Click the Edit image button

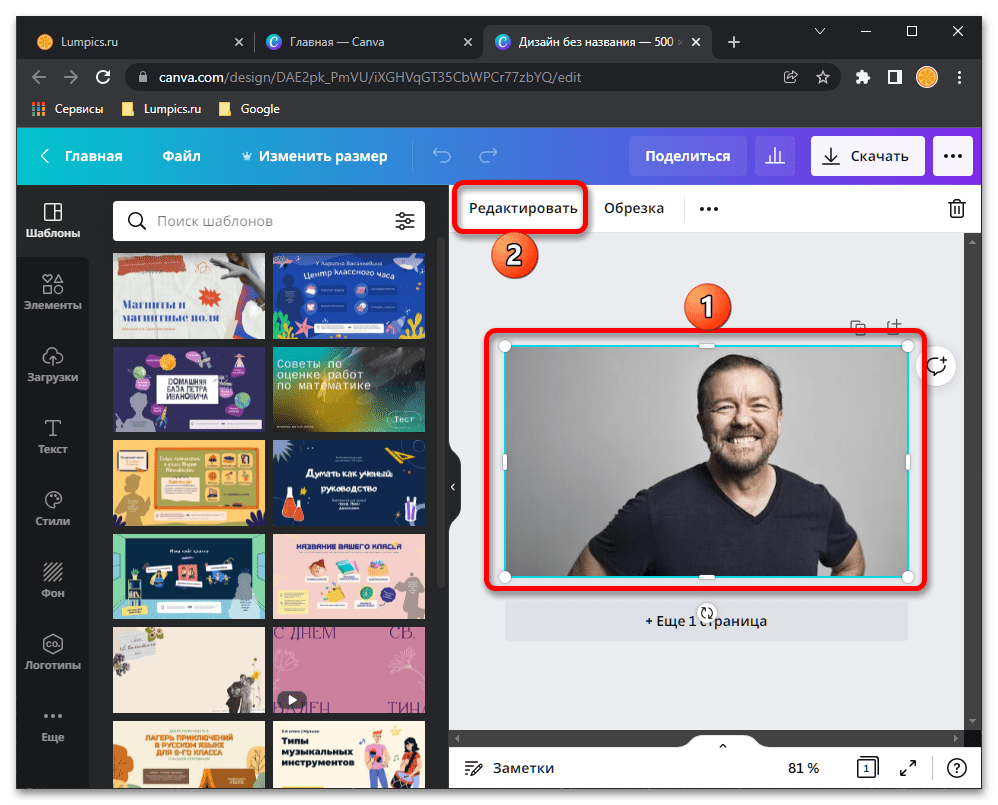[523, 209]
